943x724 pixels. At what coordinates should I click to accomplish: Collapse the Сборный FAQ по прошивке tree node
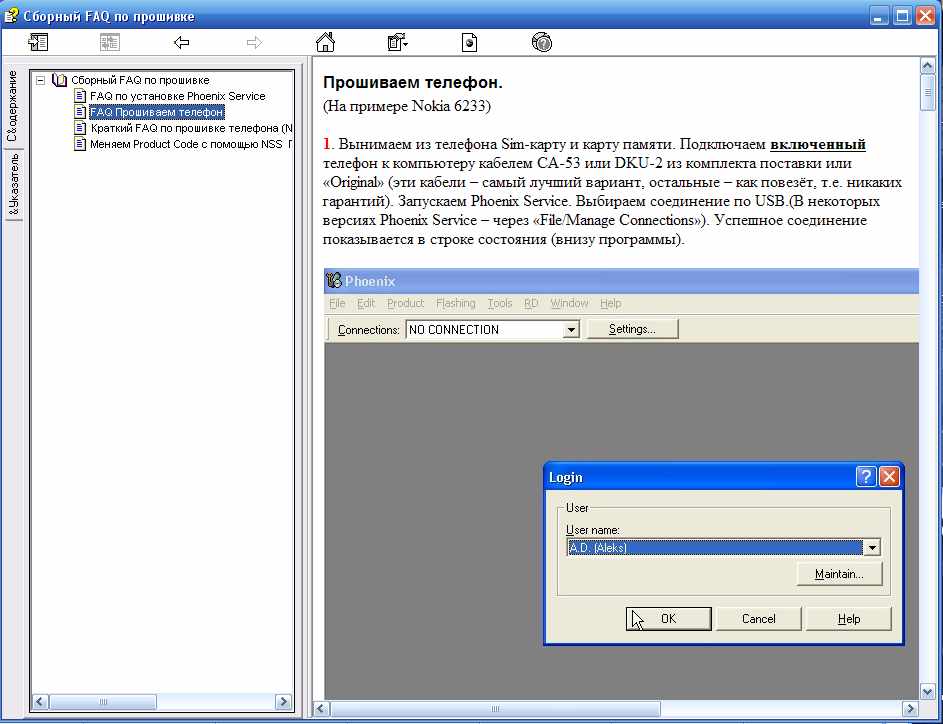40,80
